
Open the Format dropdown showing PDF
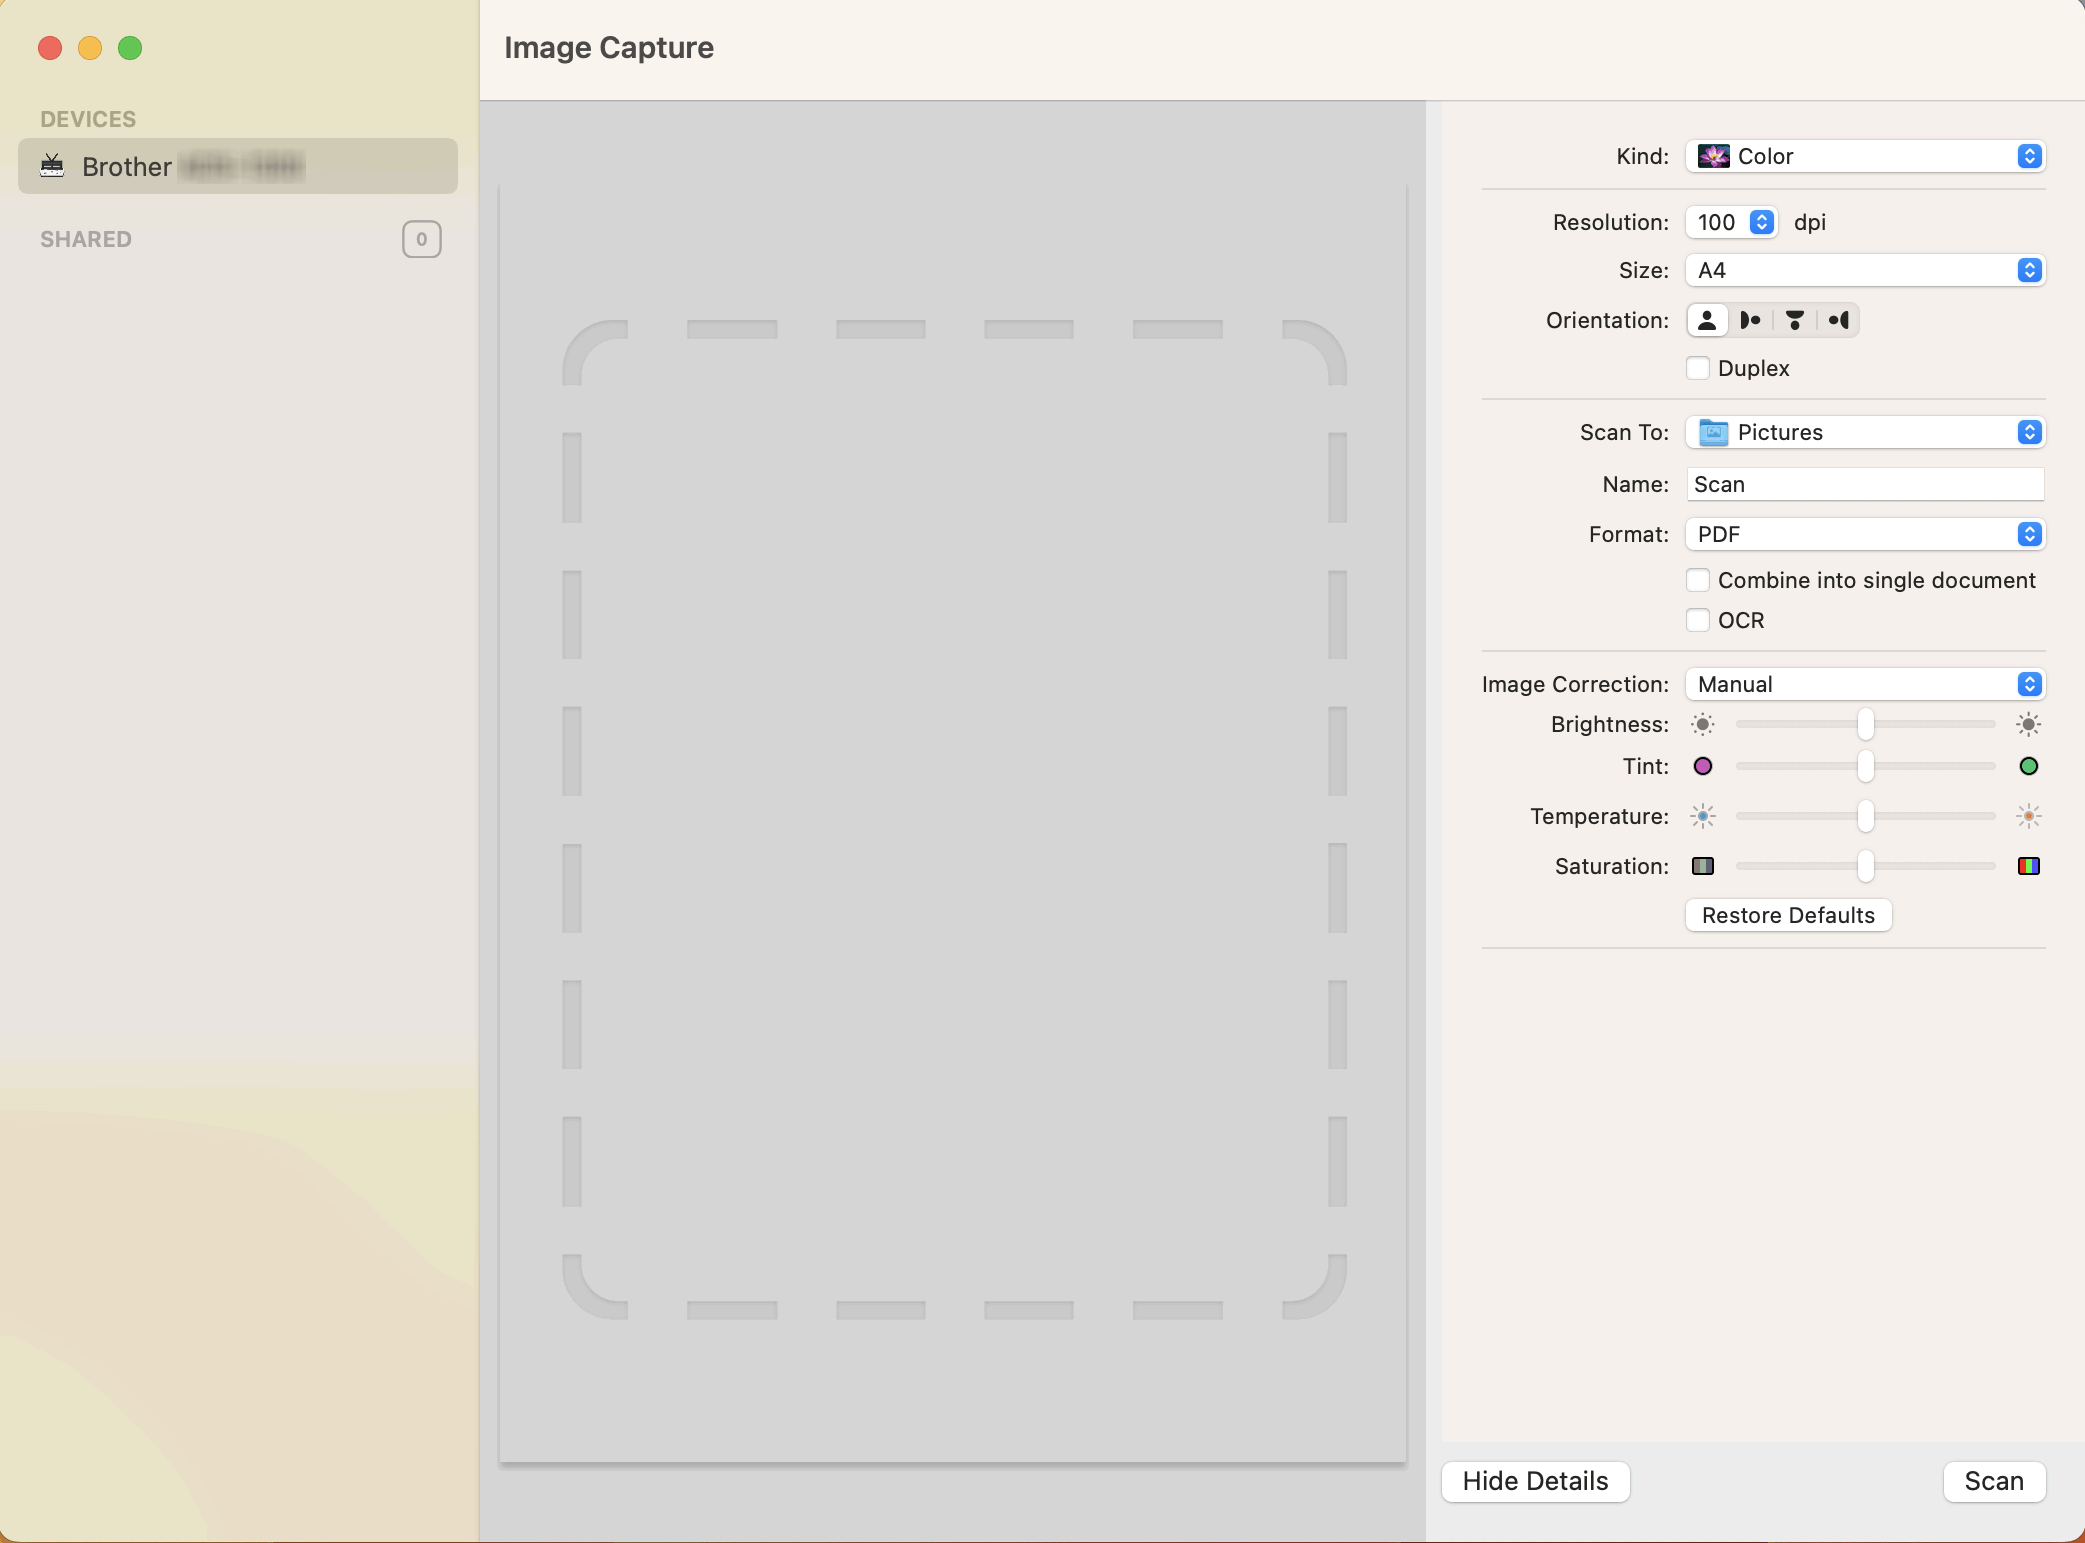(1865, 534)
